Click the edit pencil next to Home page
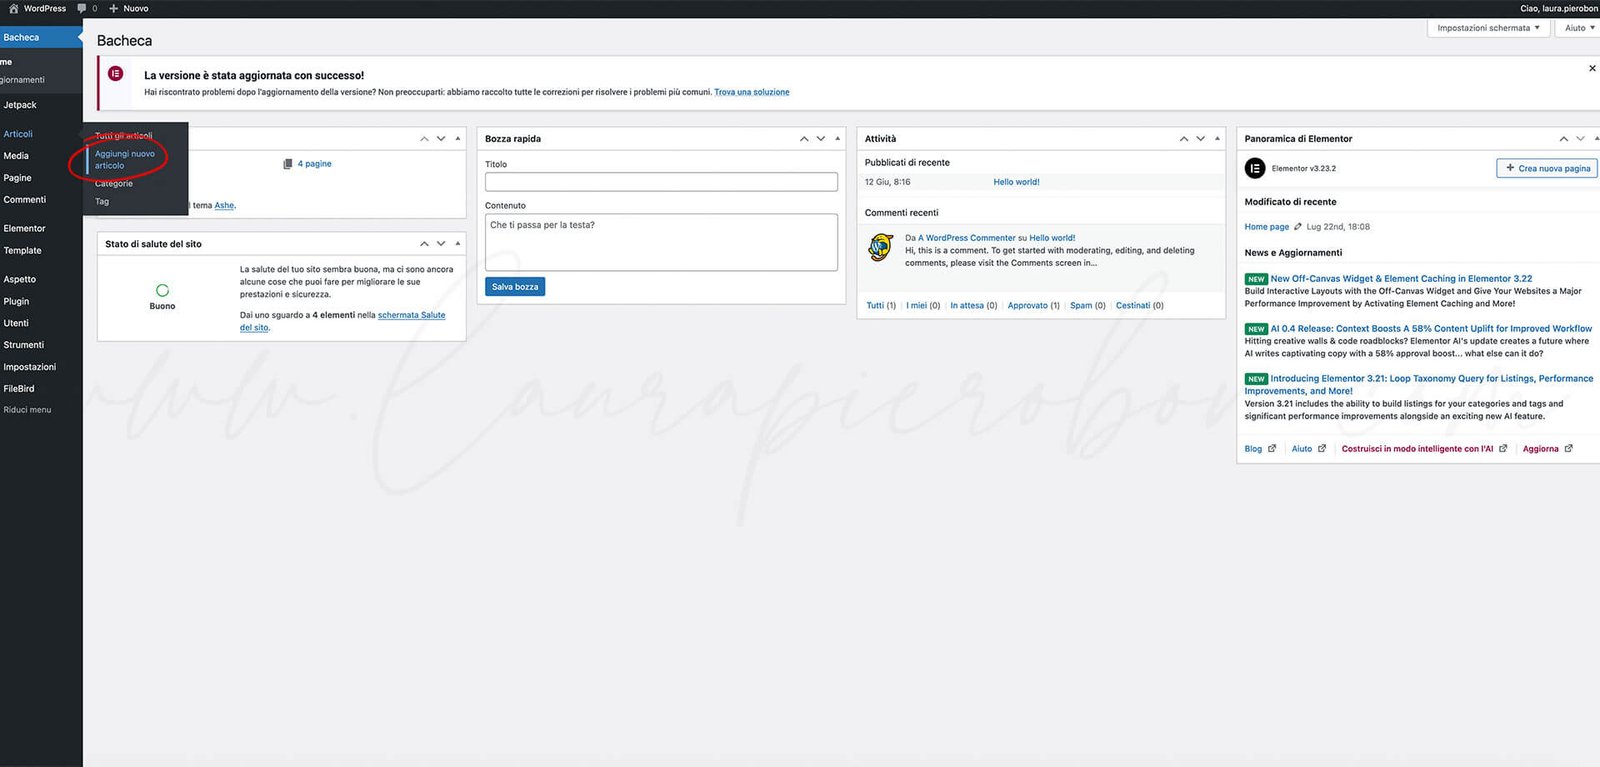This screenshot has width=1600, height=767. click(x=1298, y=227)
